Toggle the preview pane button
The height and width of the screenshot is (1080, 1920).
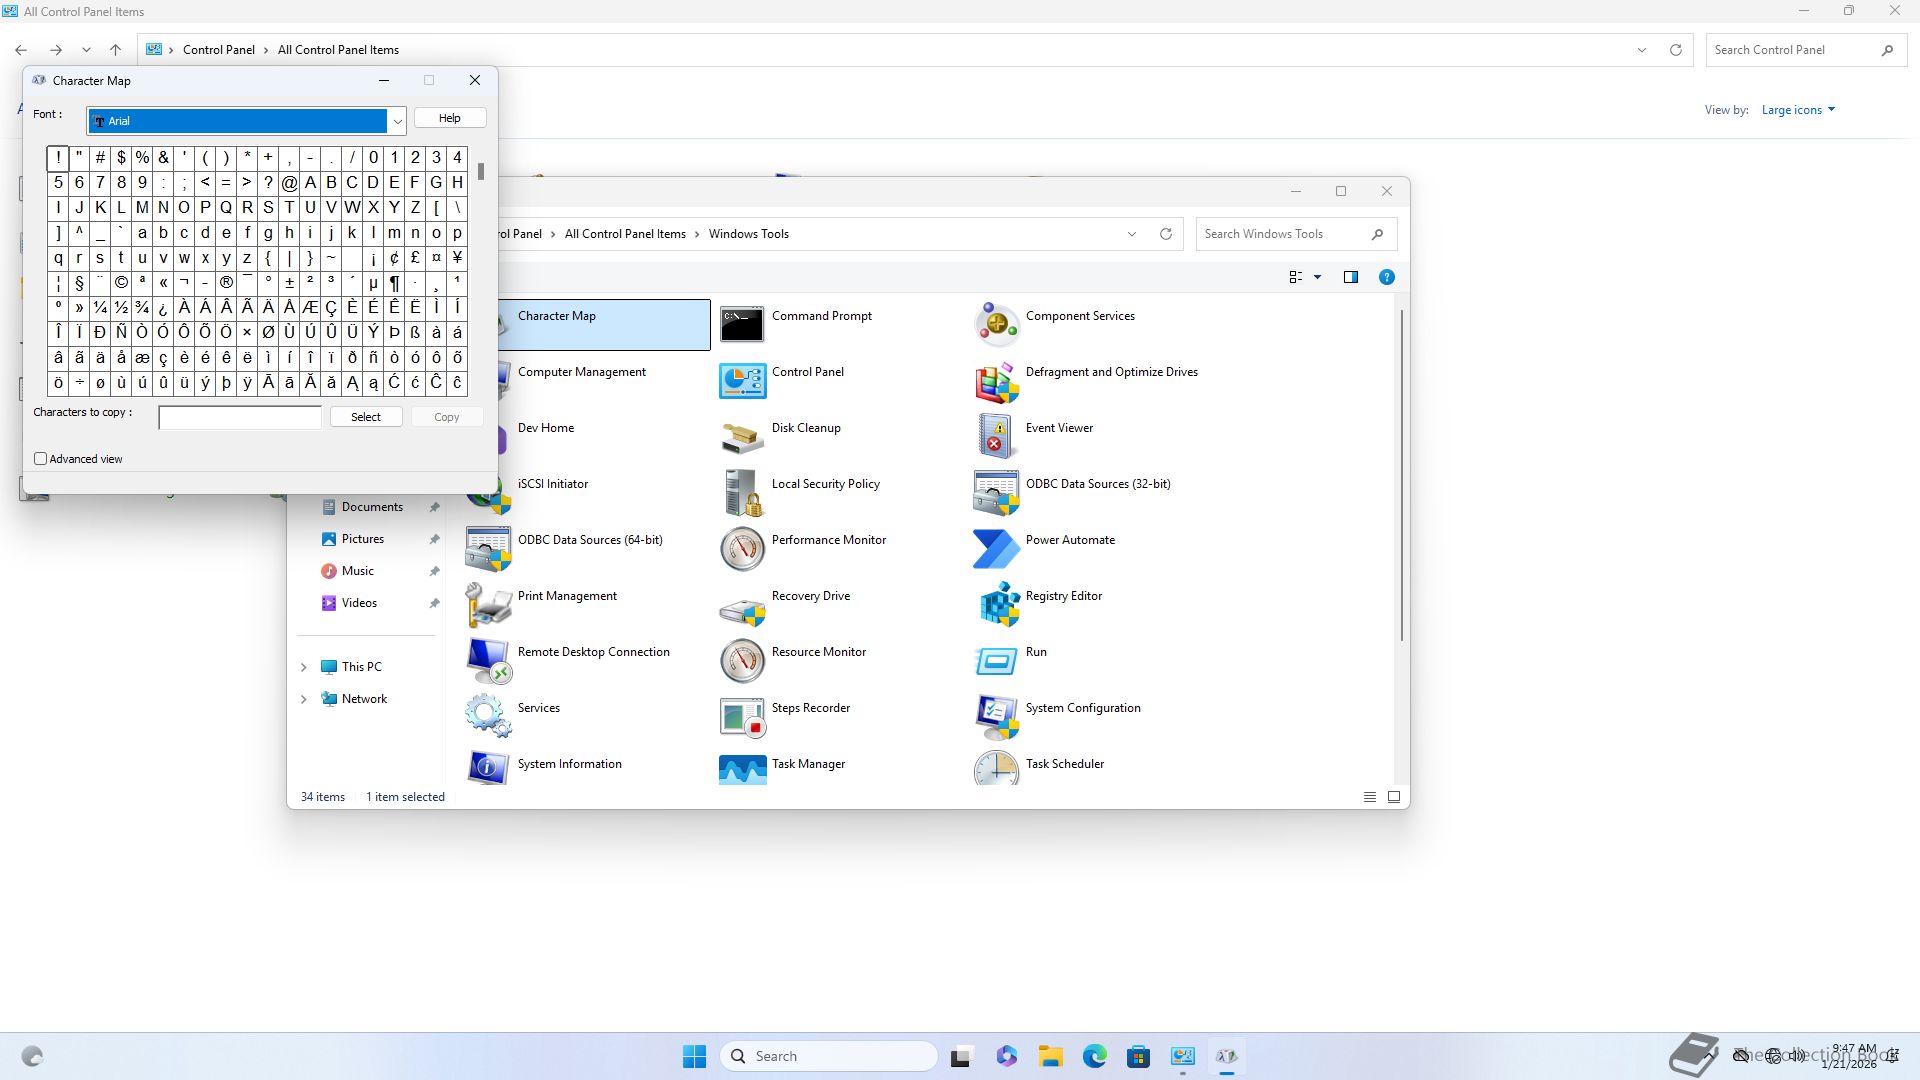click(1350, 277)
